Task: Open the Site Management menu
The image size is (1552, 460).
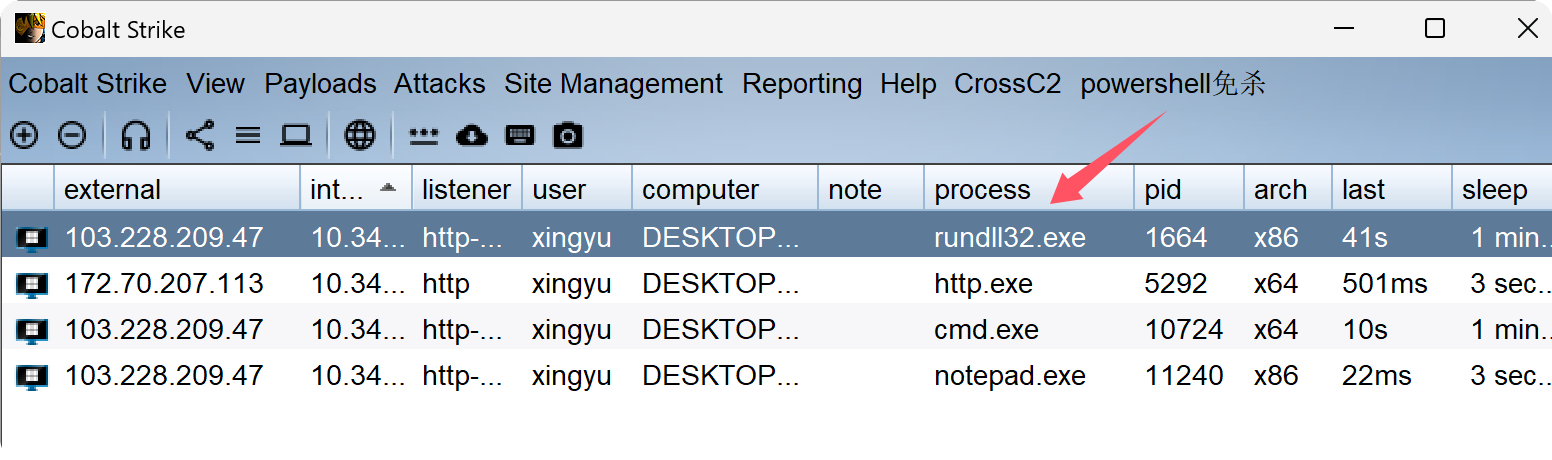Action: pos(613,84)
